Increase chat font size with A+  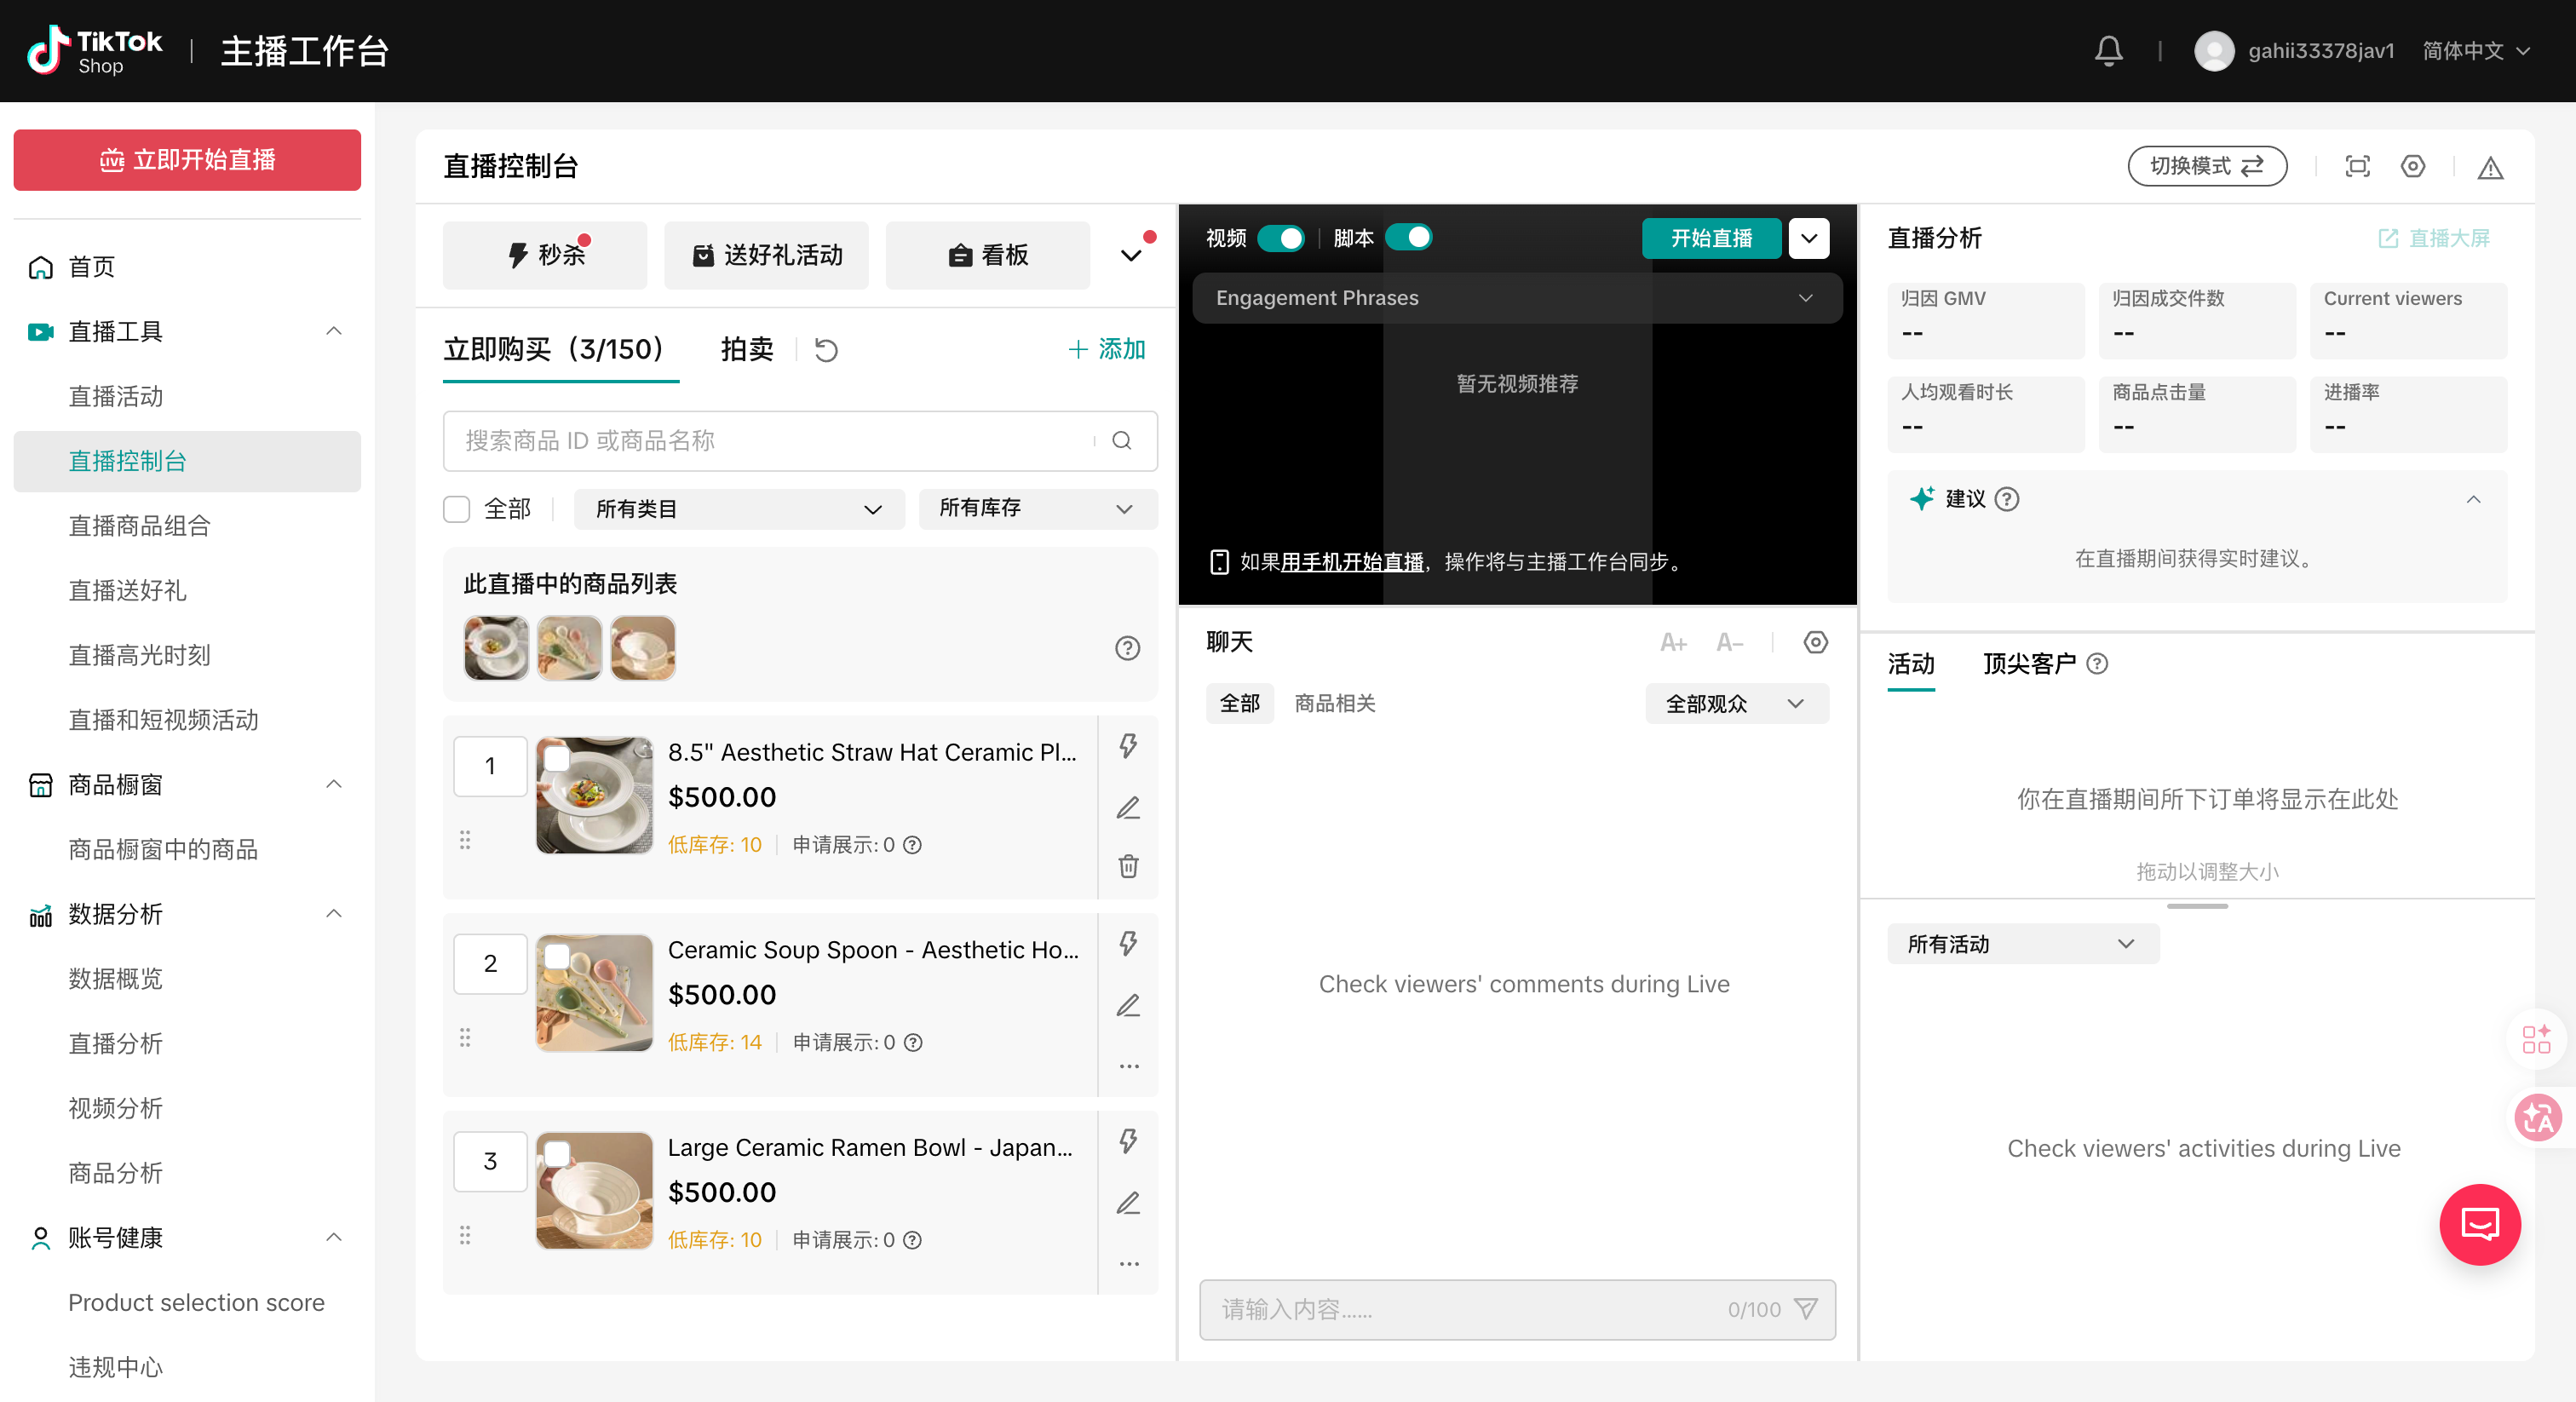1673,642
